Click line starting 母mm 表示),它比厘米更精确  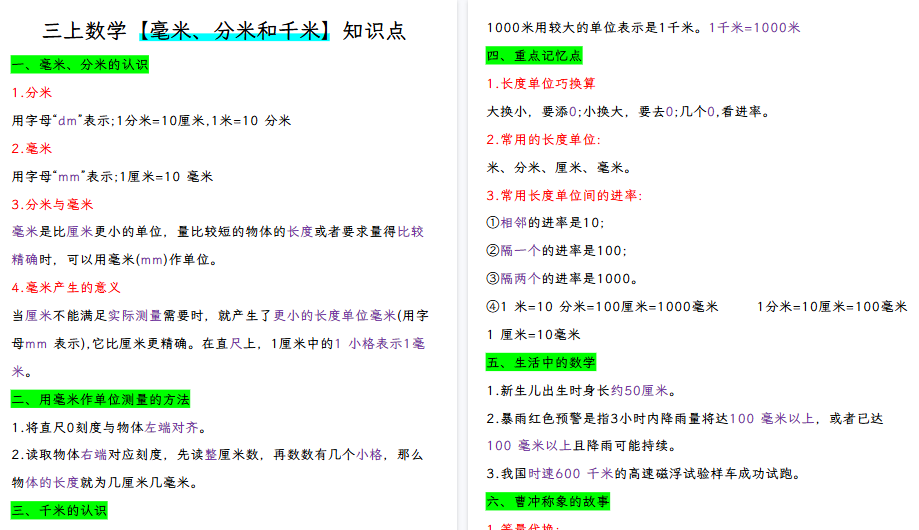[x=218, y=344]
